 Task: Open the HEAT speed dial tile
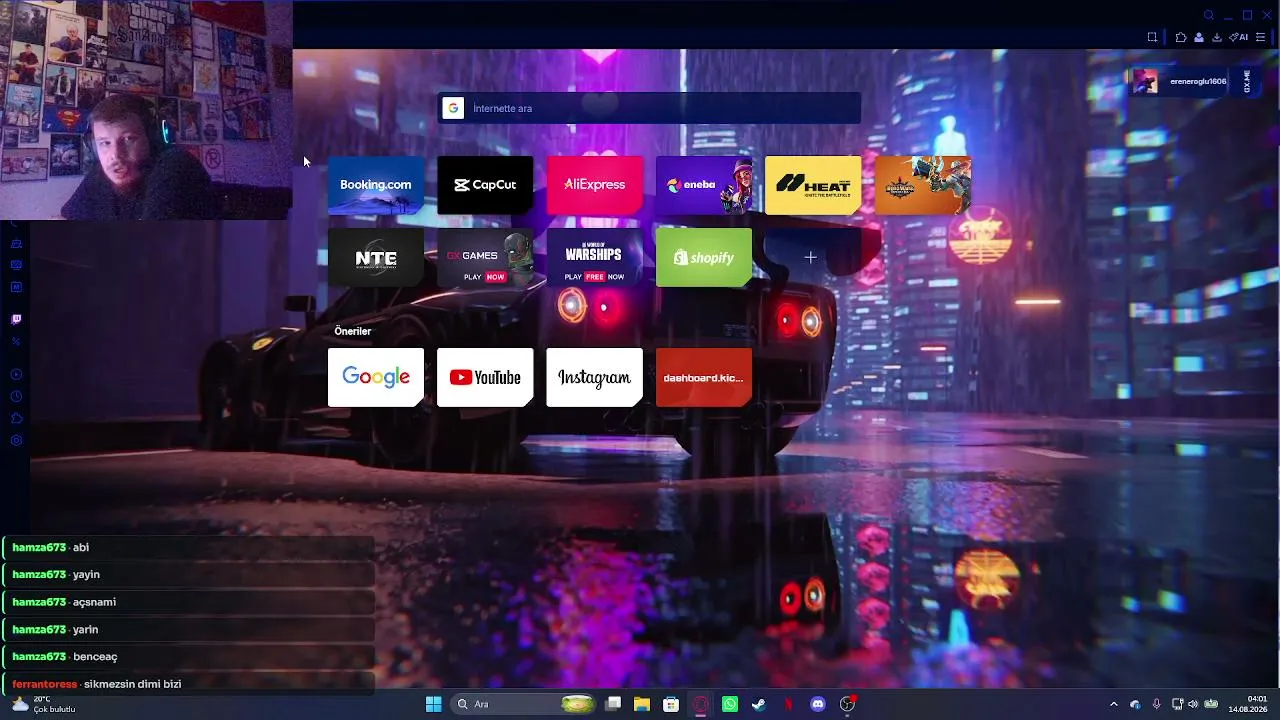tap(813, 185)
